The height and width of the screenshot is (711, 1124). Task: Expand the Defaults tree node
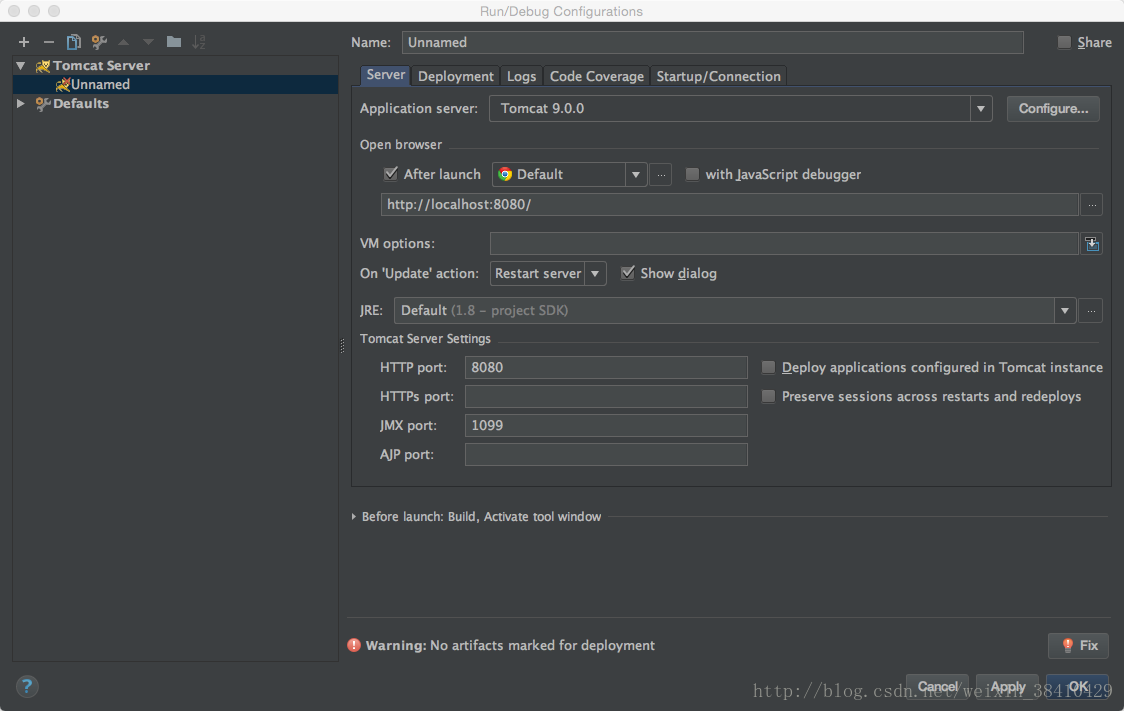(x=21, y=104)
